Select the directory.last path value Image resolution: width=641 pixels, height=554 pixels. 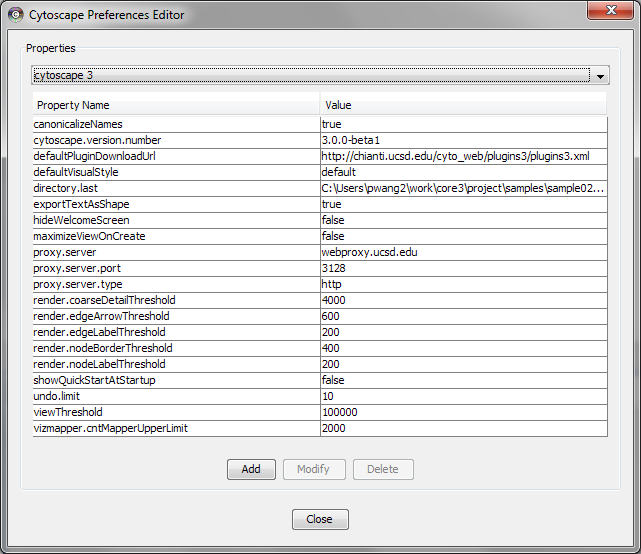(x=463, y=188)
